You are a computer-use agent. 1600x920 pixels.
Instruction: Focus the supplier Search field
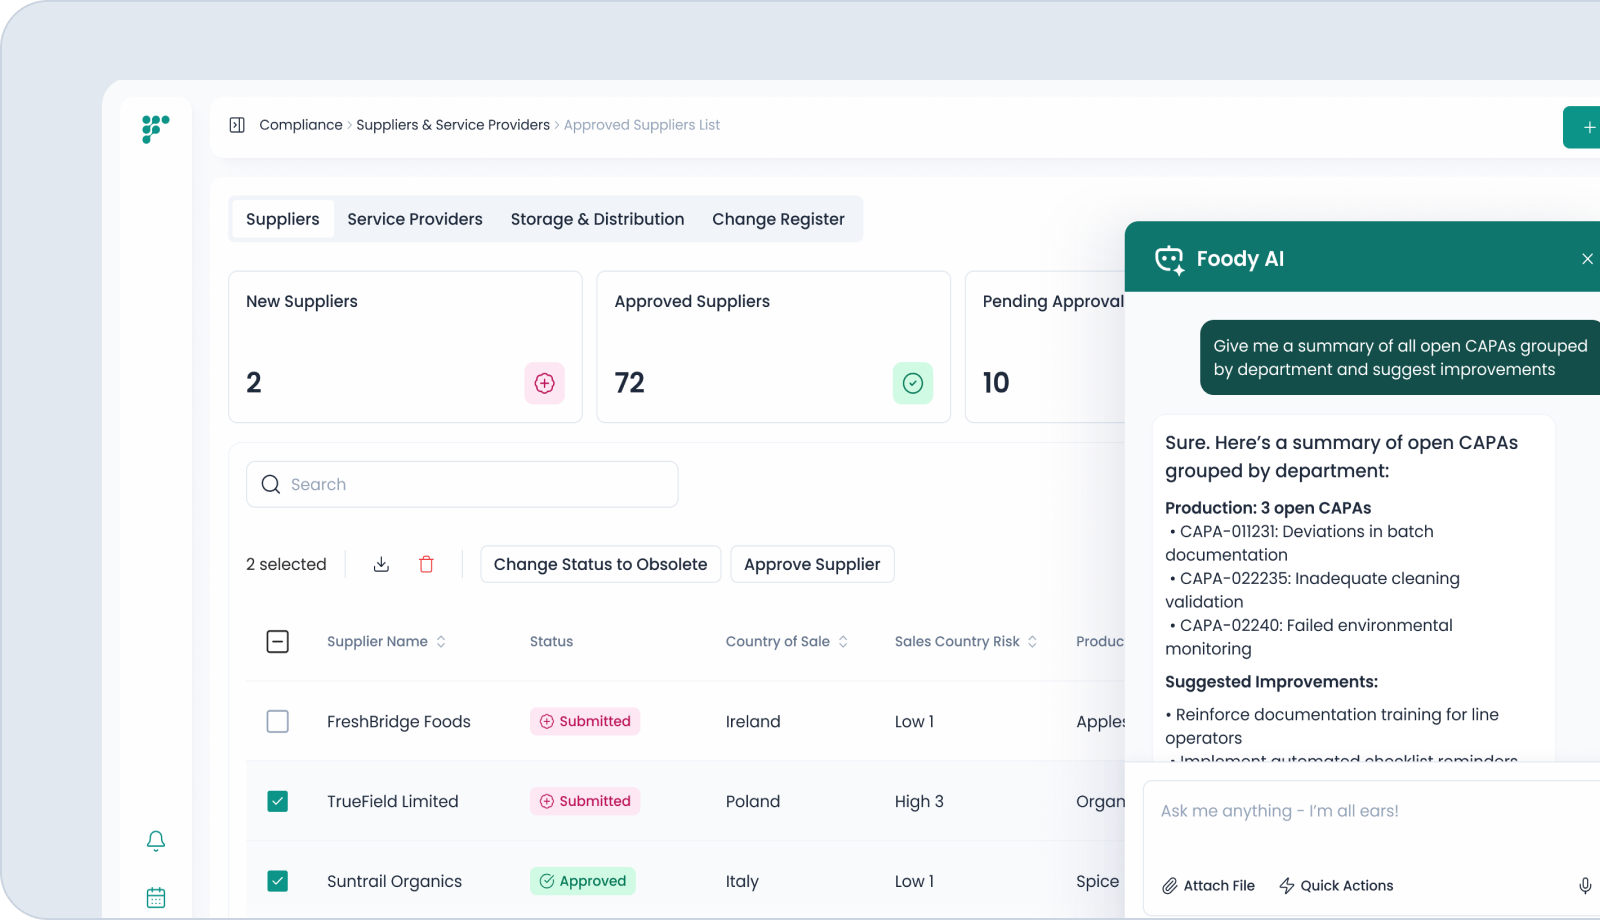[x=462, y=484]
